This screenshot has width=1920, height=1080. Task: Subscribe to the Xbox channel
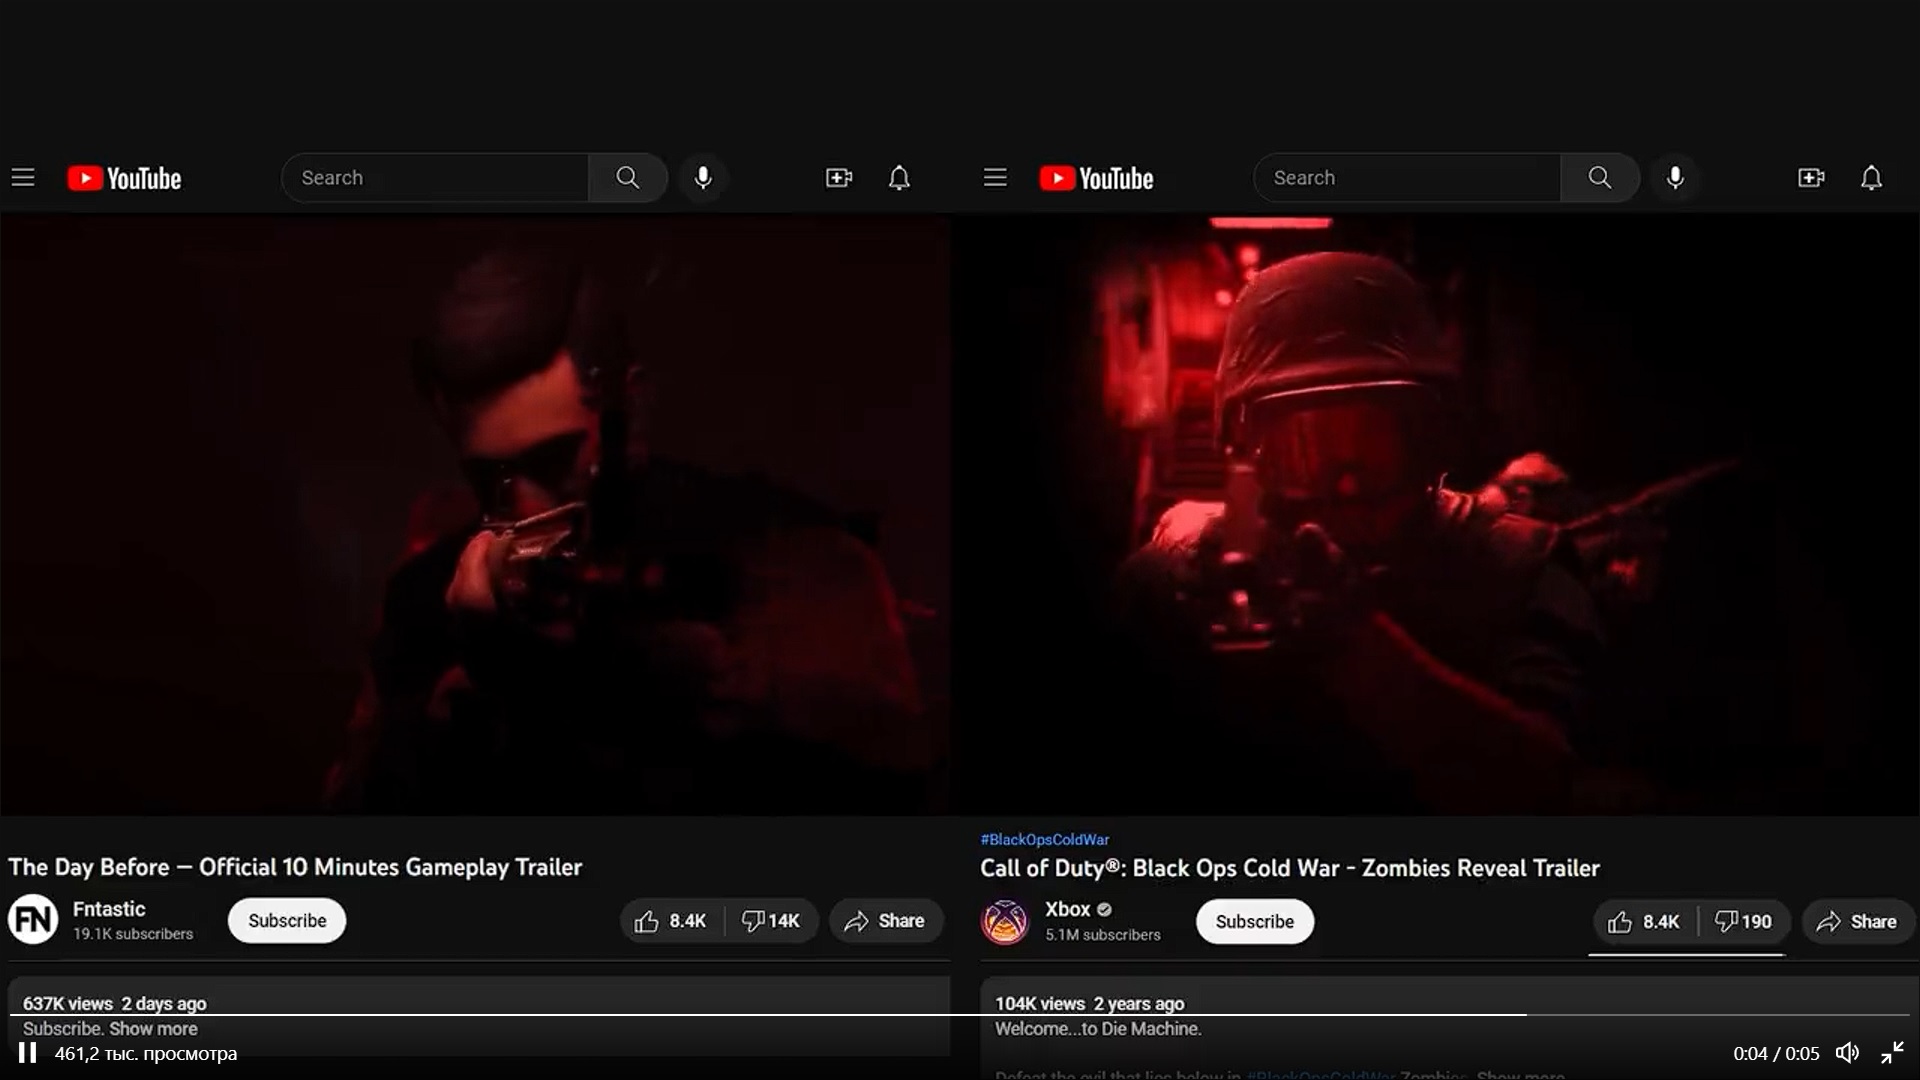click(x=1255, y=922)
